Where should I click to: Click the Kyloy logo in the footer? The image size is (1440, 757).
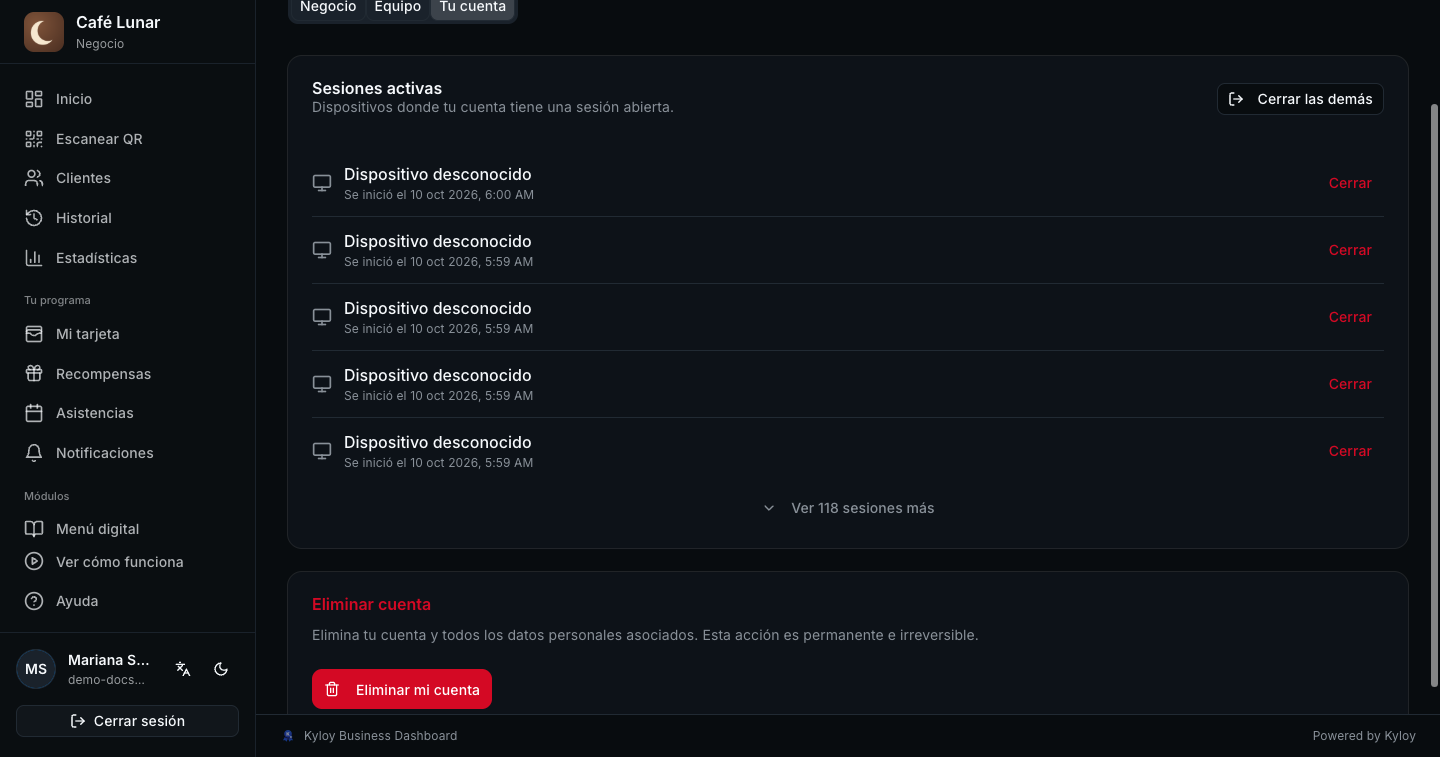pyautogui.click(x=288, y=736)
